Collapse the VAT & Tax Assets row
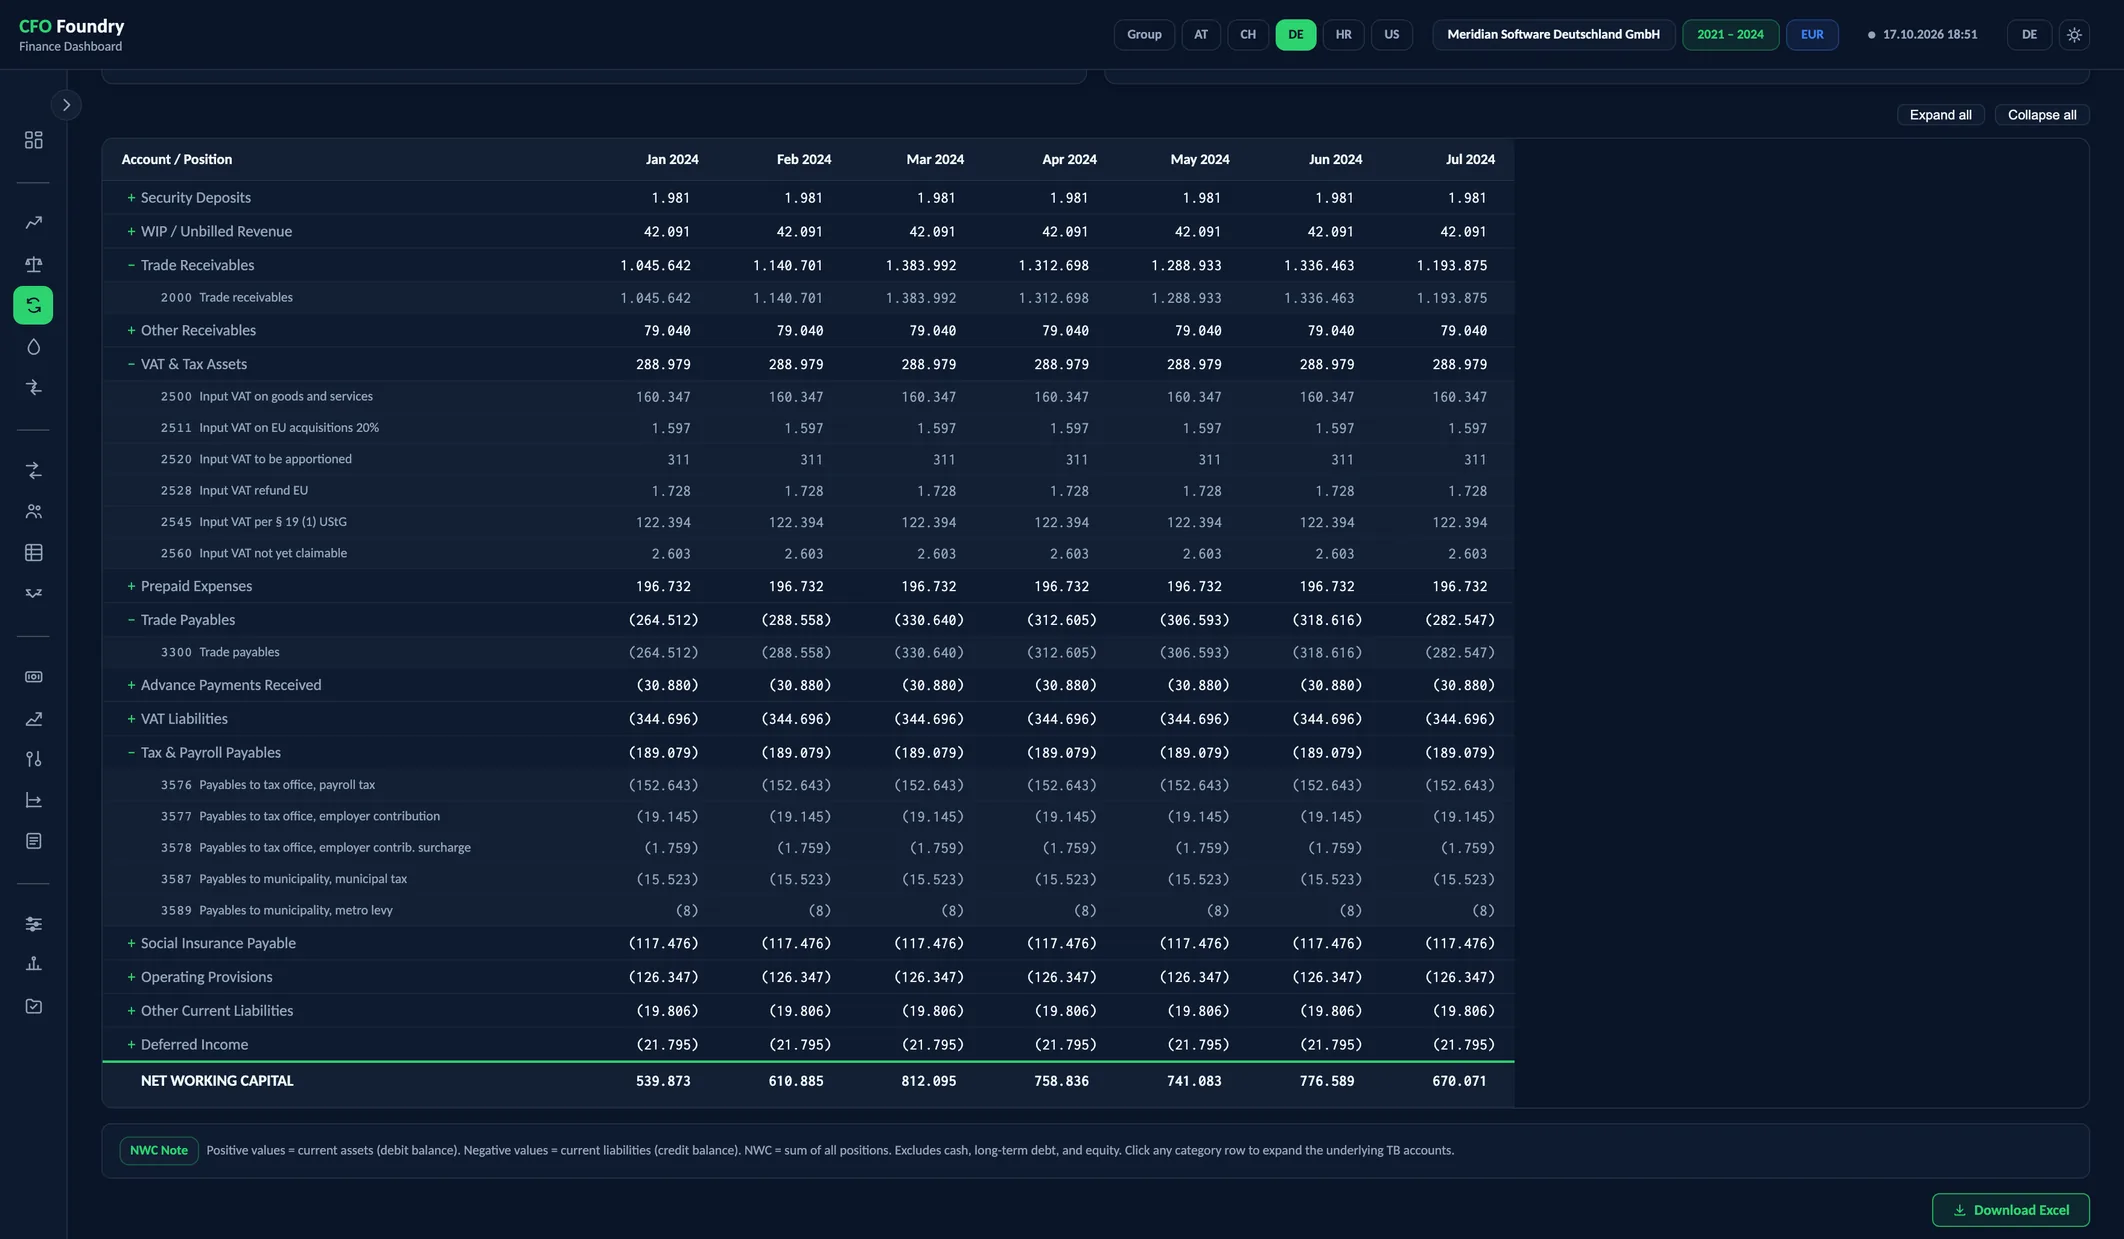Screen dimensions: 2124x1239 pos(808,364)
